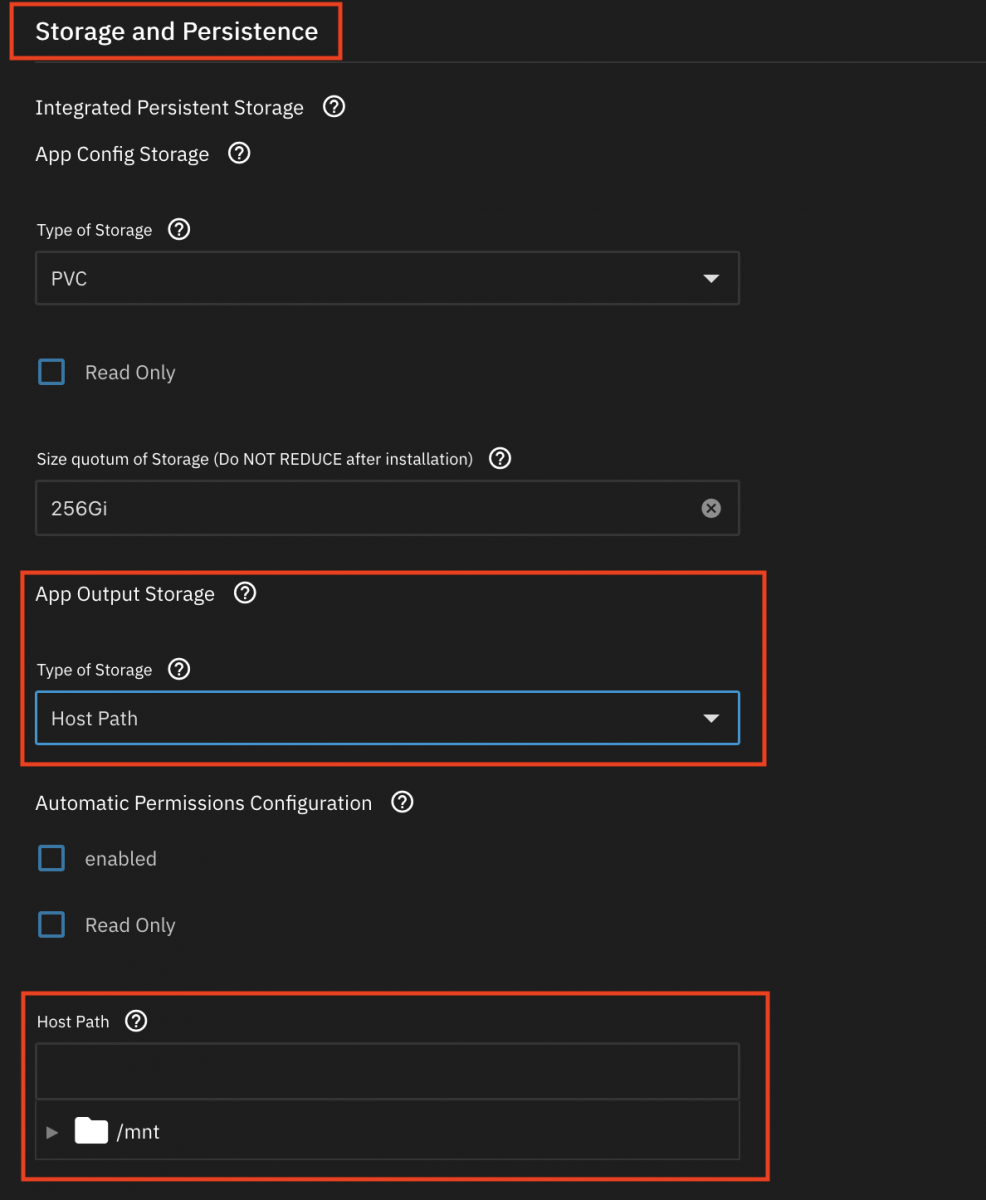Expand the /mnt directory tree arrow
The width and height of the screenshot is (986, 1200).
tap(53, 1132)
